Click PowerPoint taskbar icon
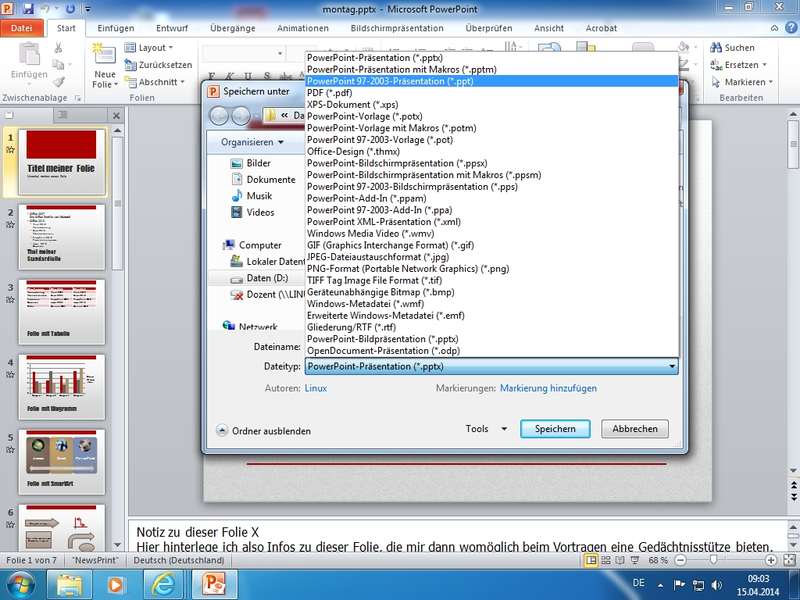This screenshot has height=600, width=800. (214, 585)
